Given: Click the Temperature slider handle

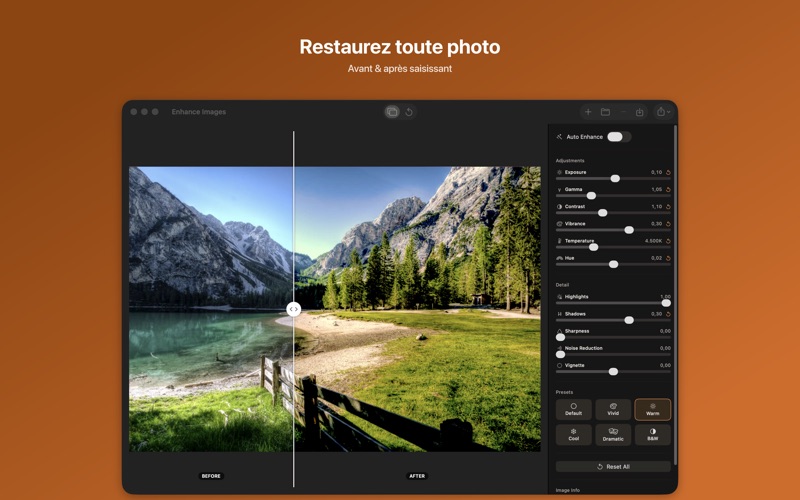Looking at the screenshot, I should click(x=593, y=247).
